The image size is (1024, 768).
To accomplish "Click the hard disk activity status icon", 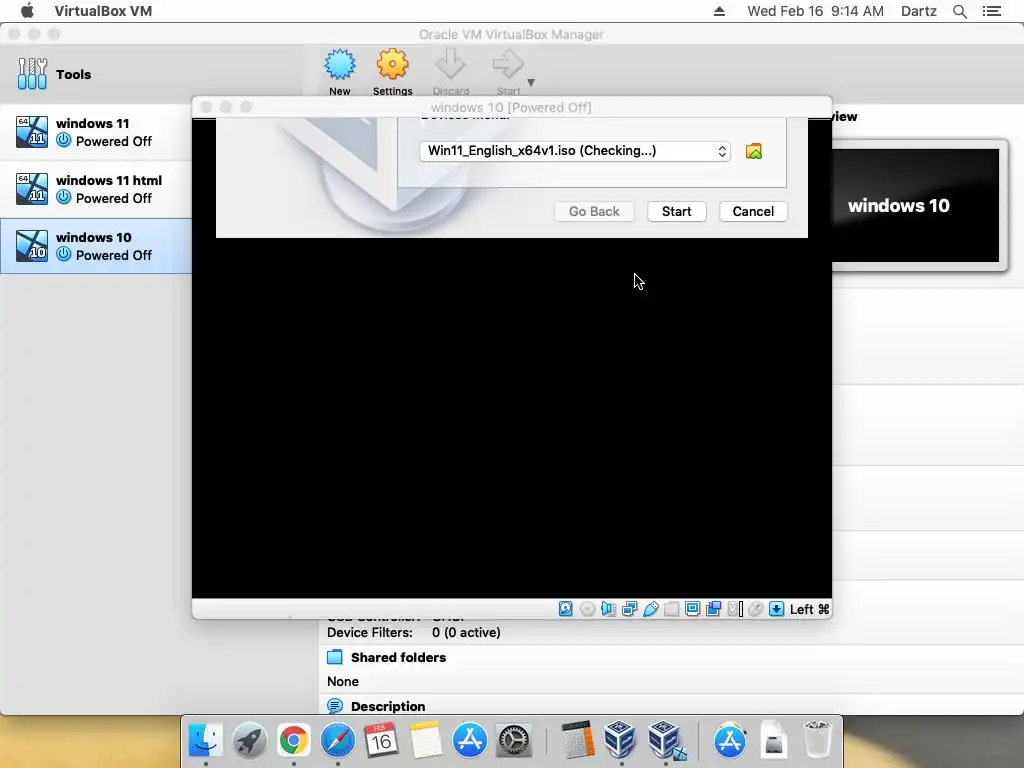I will 566,609.
